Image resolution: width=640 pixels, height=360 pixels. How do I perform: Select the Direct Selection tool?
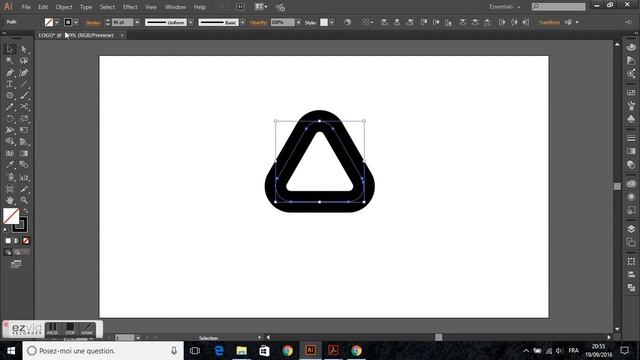pyautogui.click(x=24, y=49)
